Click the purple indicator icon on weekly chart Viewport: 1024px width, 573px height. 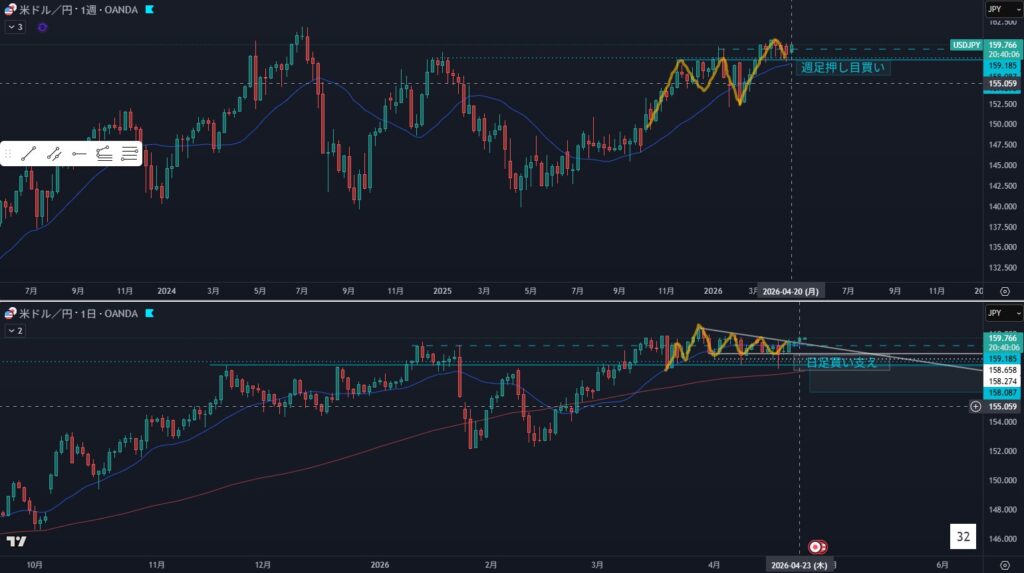pos(42,27)
